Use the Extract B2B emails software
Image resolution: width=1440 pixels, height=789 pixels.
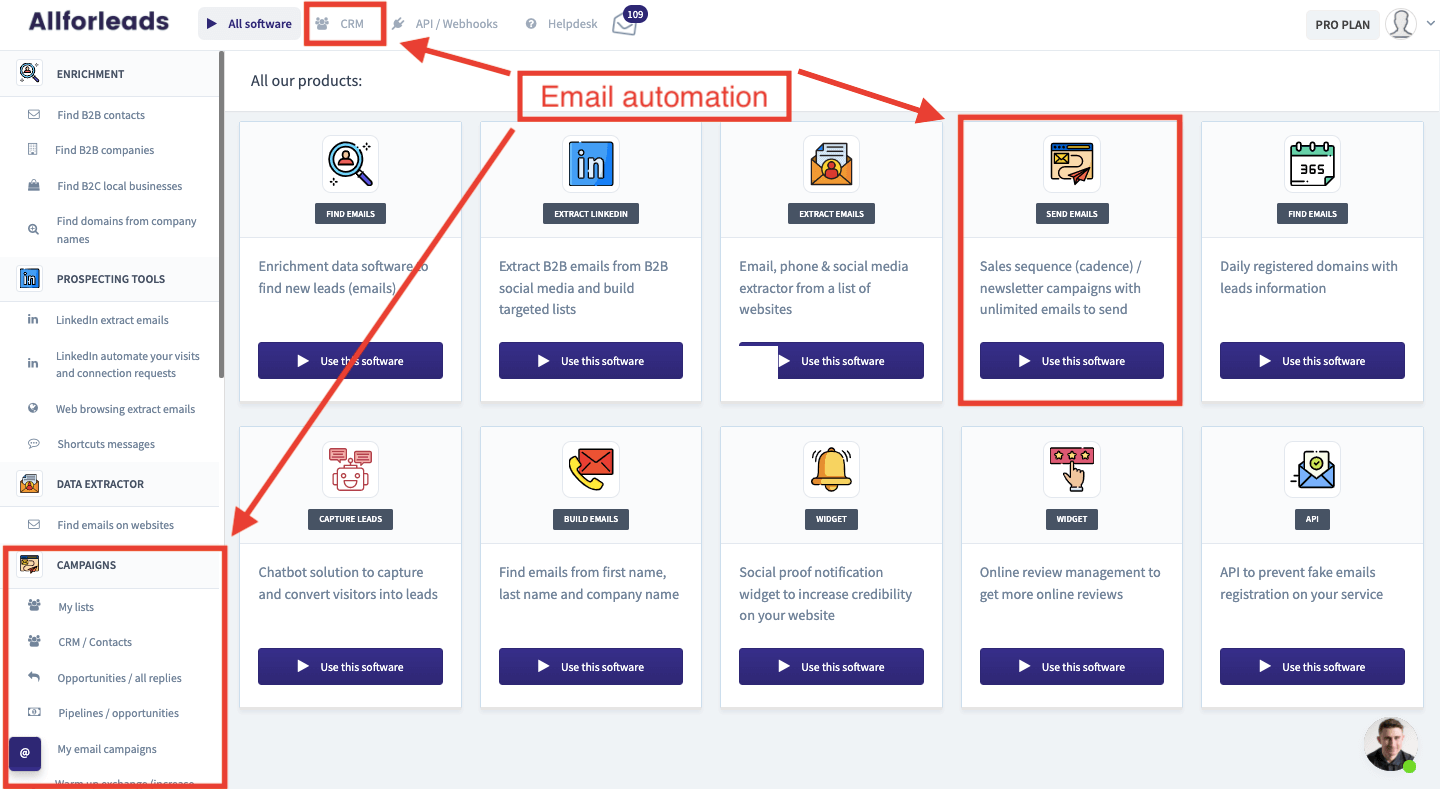[591, 361]
